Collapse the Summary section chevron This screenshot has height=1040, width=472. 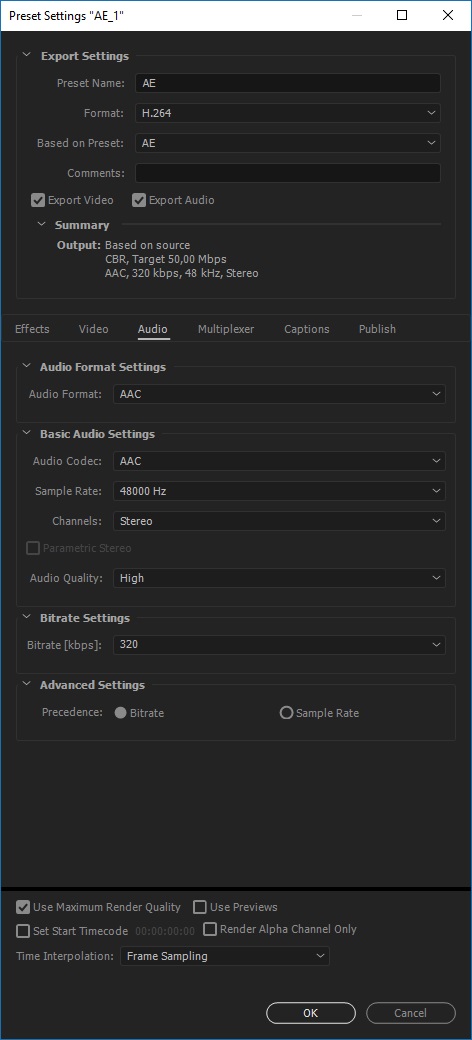(x=42, y=225)
